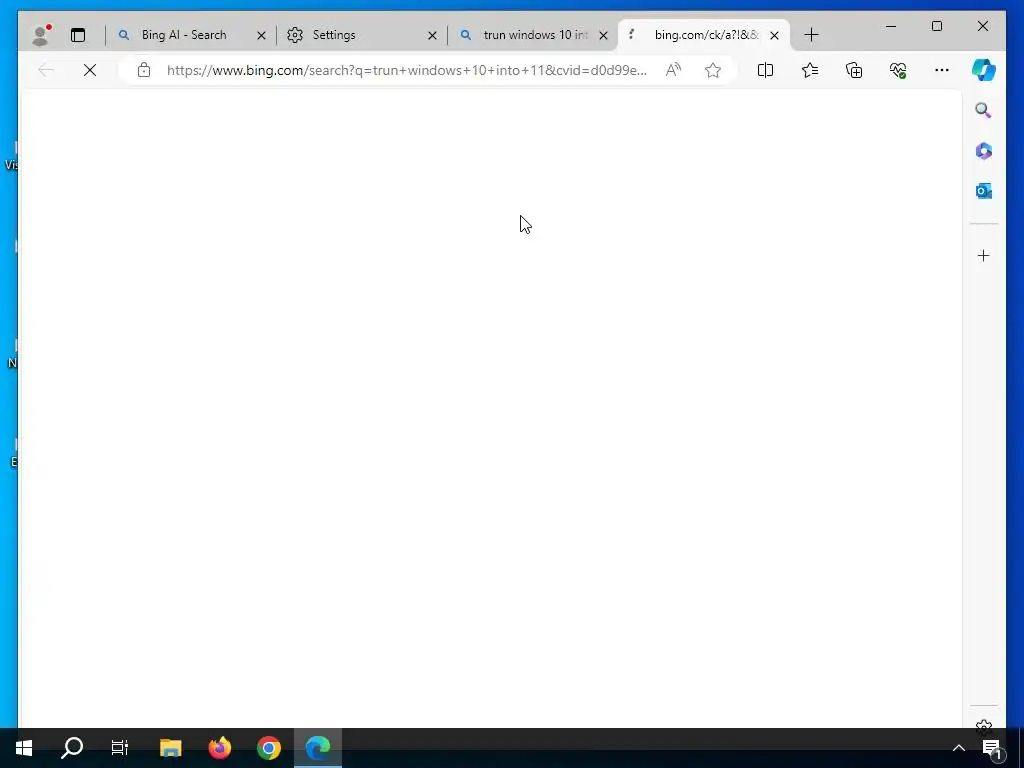Open Split screen view
1024x768 pixels.
point(765,70)
